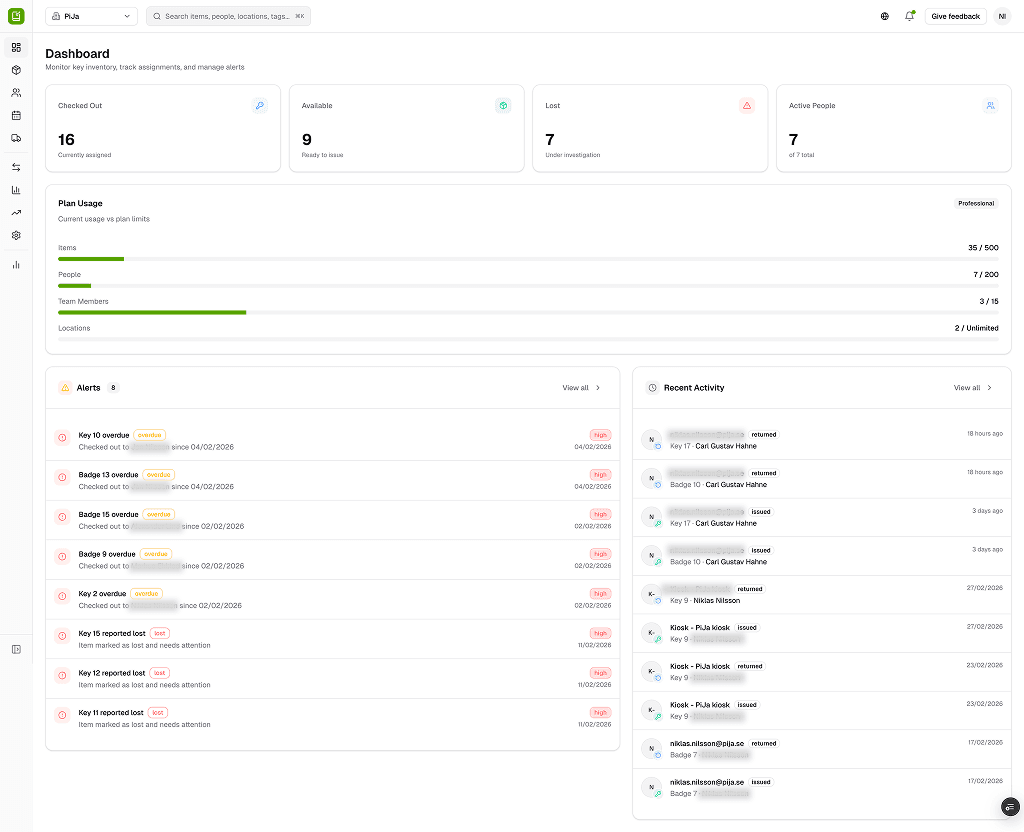Click the transfer arrows icon in sidebar
Viewport: 1024px width, 832px height.
pyautogui.click(x=16, y=167)
